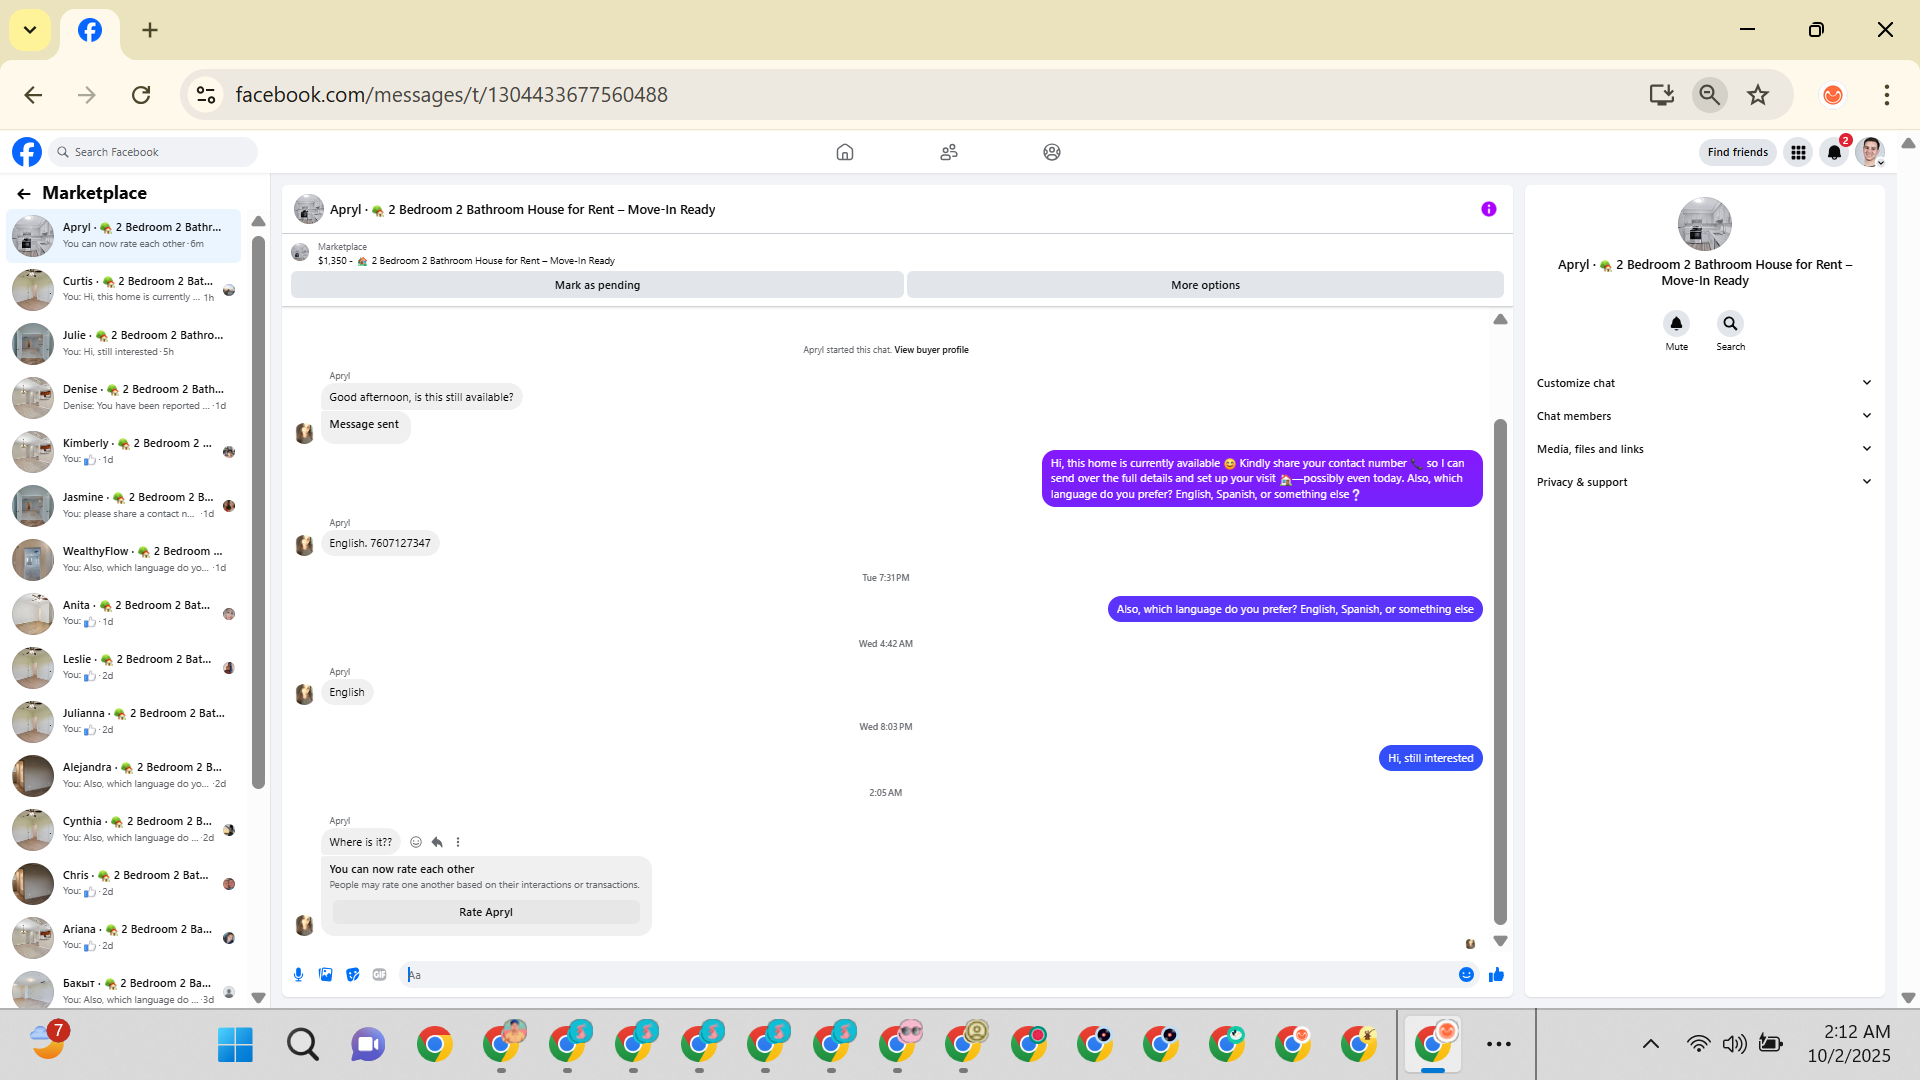Expand the Chat members section
Screen dimensions: 1920x1080
[1703, 416]
